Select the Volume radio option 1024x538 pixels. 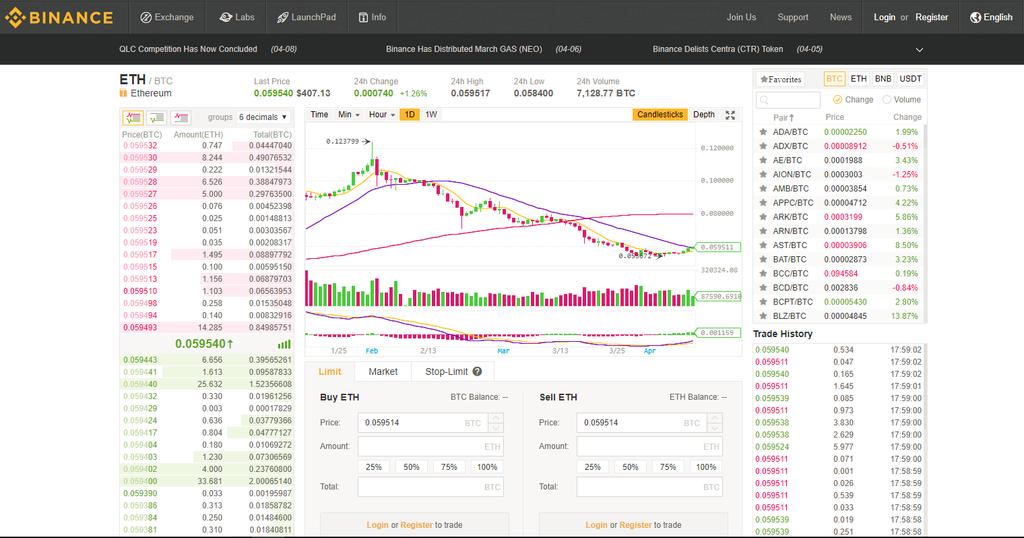click(x=886, y=99)
